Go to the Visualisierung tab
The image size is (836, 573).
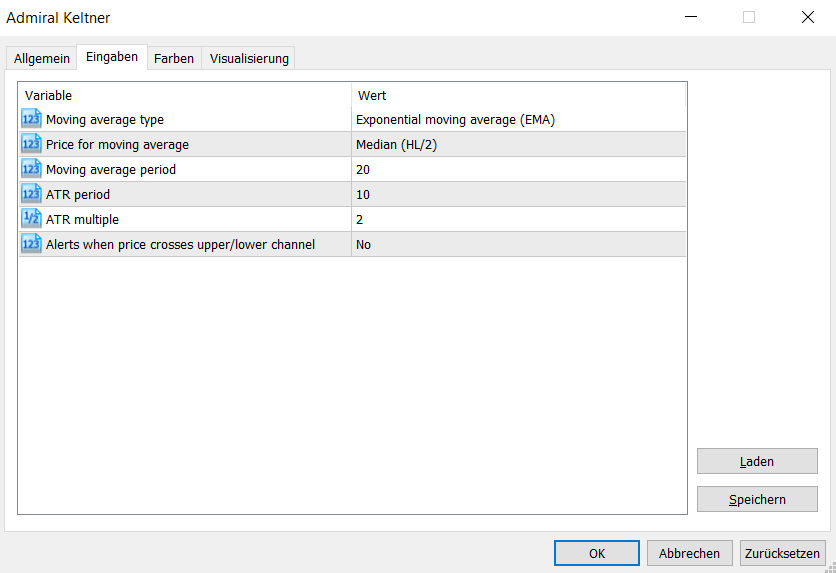[249, 58]
